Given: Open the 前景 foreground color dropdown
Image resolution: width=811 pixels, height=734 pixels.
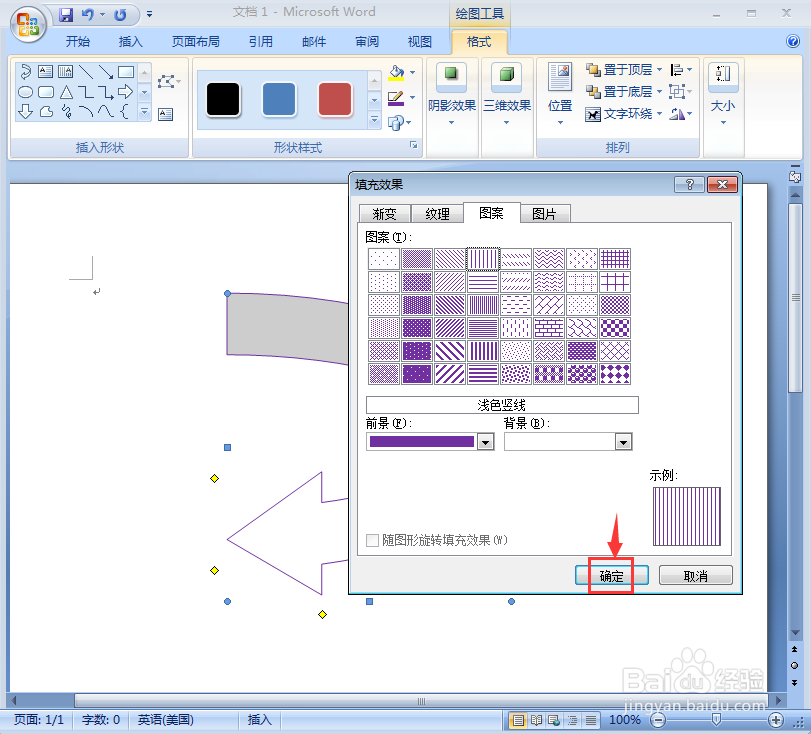Looking at the screenshot, I should tap(485, 442).
